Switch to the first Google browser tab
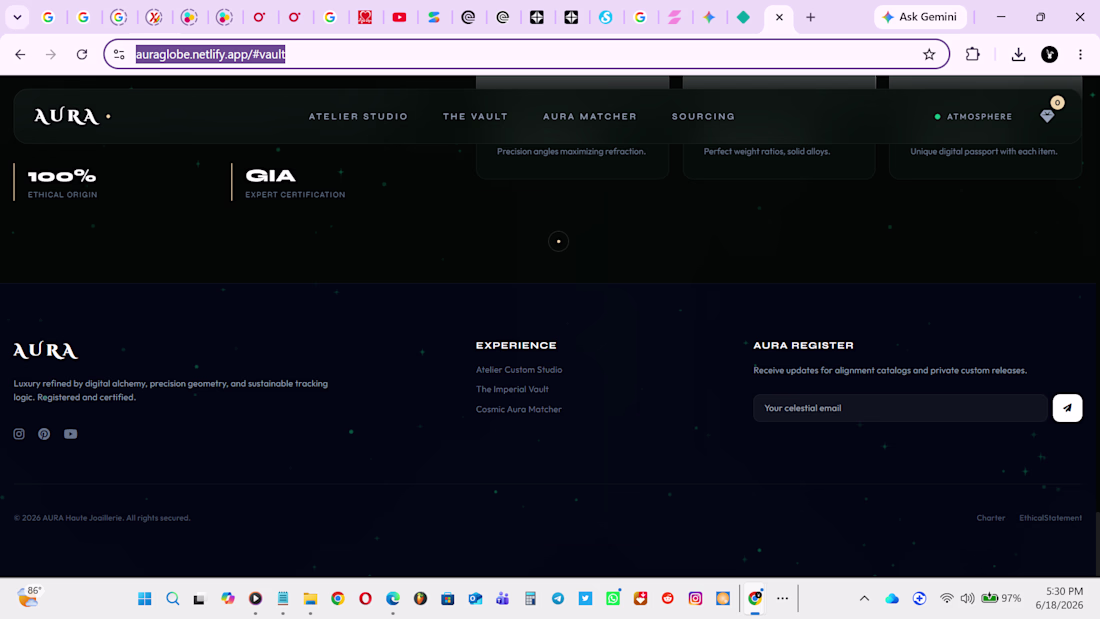 (48, 17)
